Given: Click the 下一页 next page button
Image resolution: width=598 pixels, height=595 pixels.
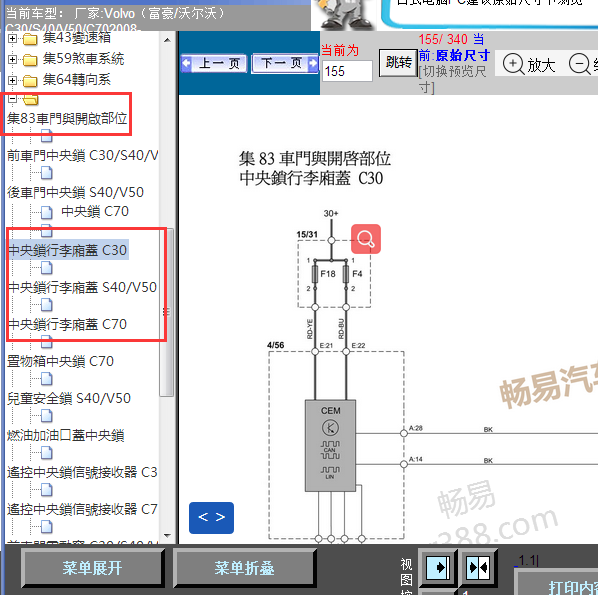Looking at the screenshot, I should [x=285, y=63].
